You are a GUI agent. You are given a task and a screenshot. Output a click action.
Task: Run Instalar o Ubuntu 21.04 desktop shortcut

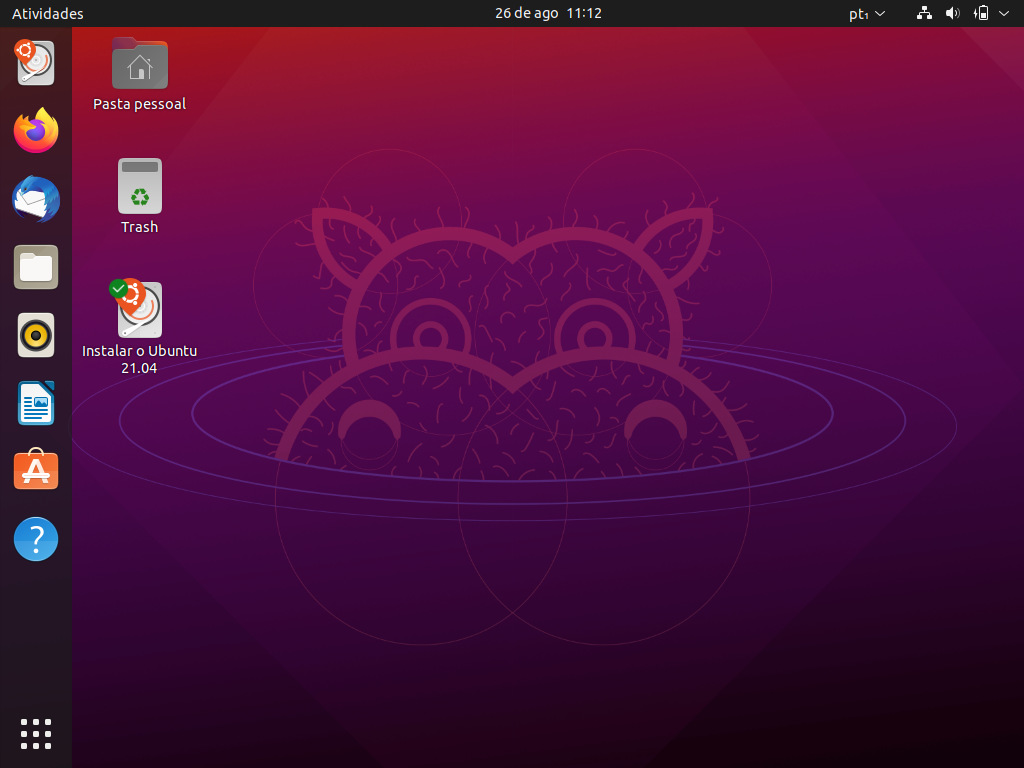click(139, 310)
